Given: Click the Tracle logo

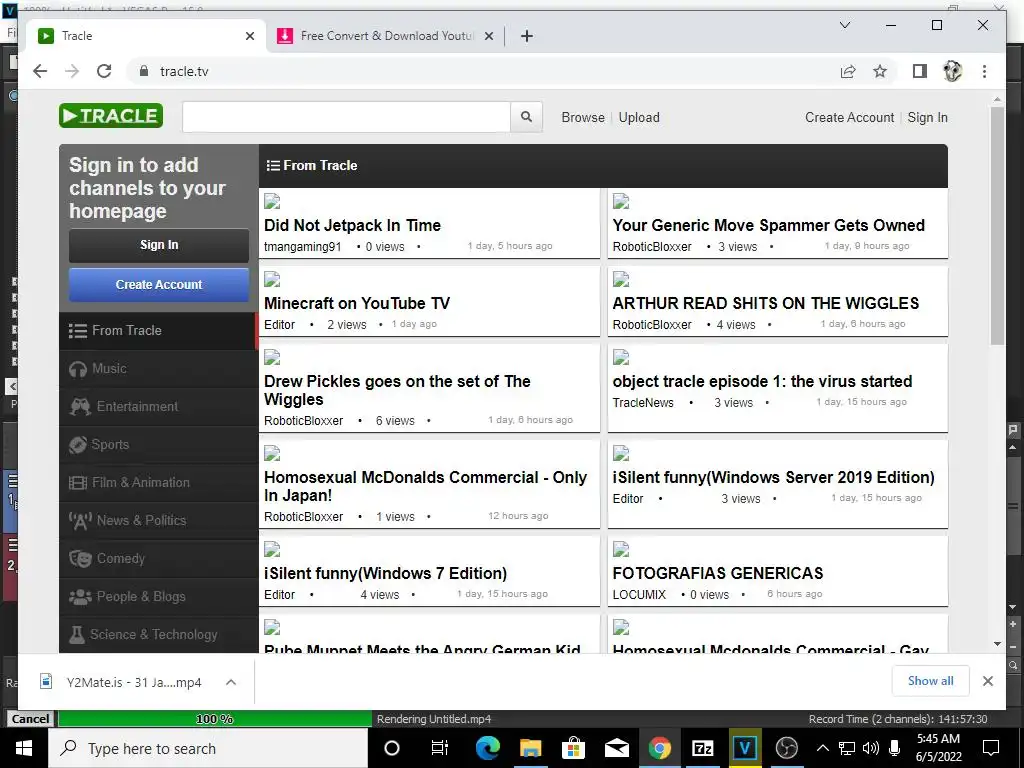Looking at the screenshot, I should [x=111, y=116].
